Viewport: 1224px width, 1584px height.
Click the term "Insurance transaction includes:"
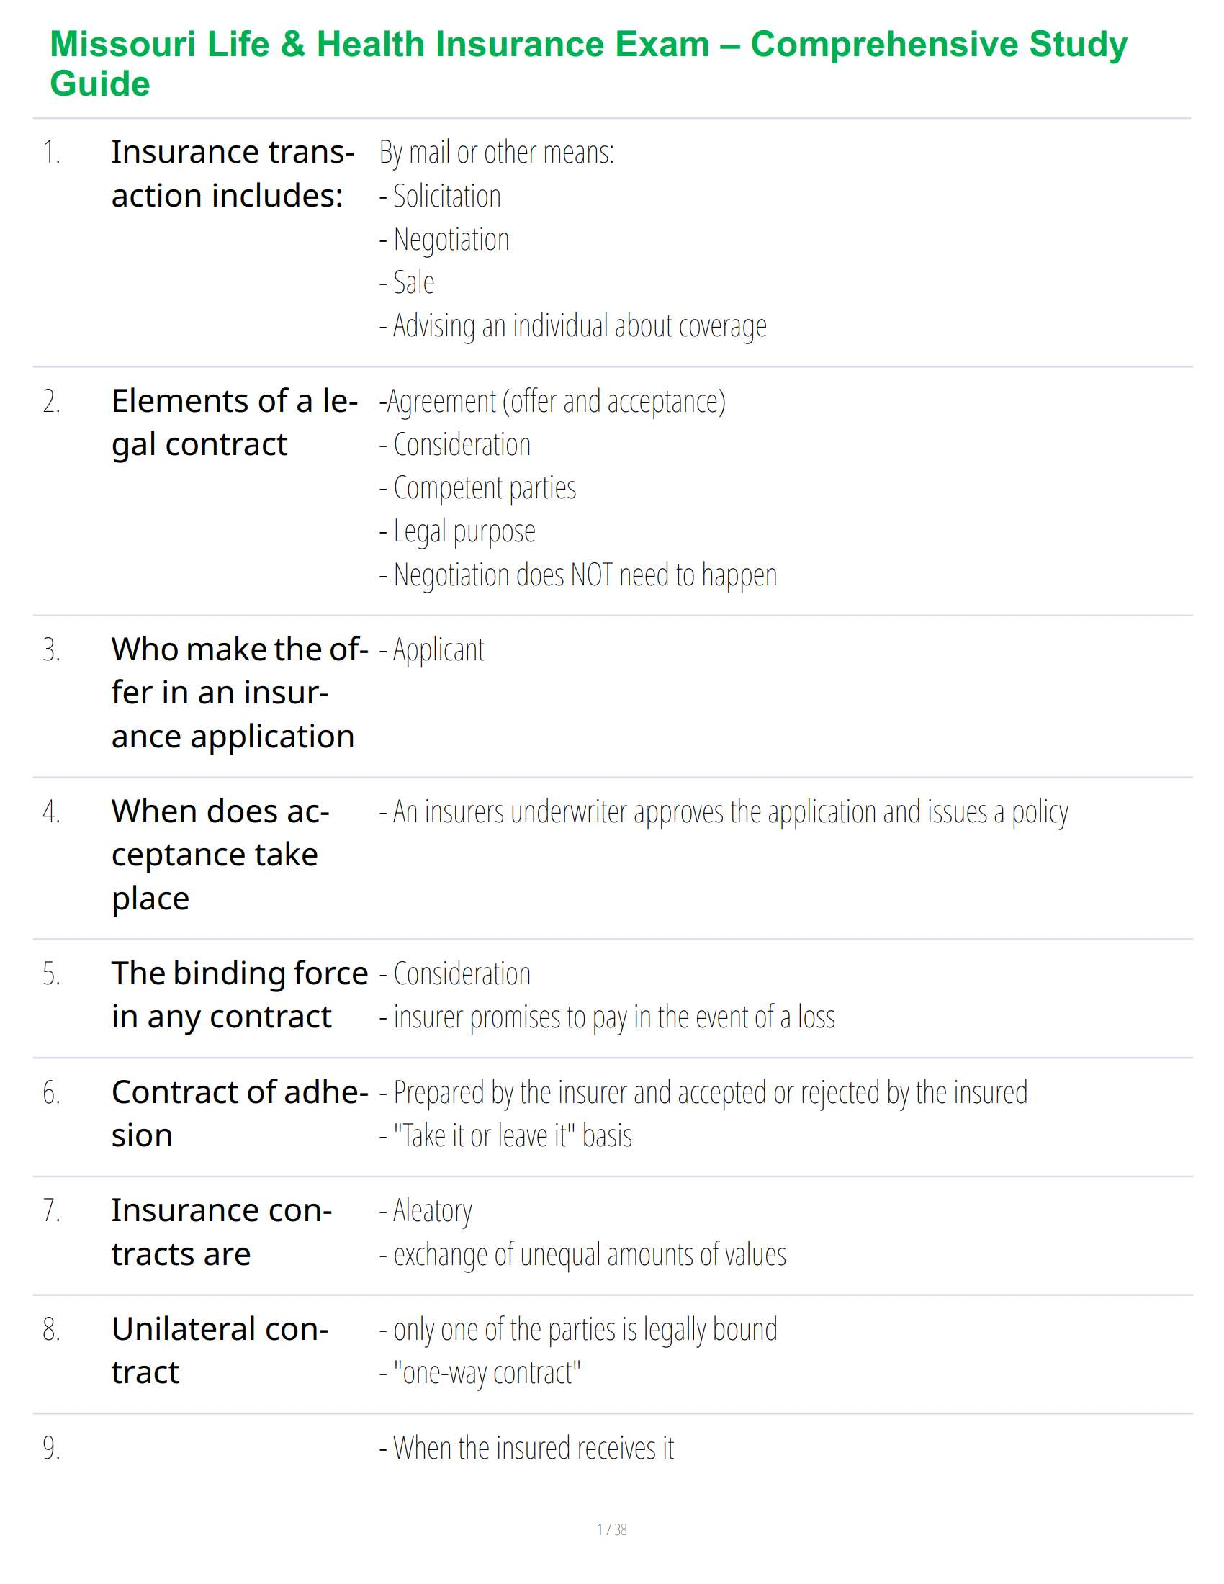232,174
